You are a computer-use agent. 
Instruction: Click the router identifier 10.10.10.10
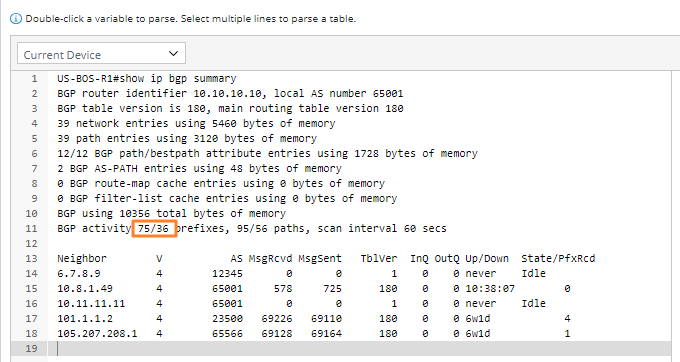[227, 94]
